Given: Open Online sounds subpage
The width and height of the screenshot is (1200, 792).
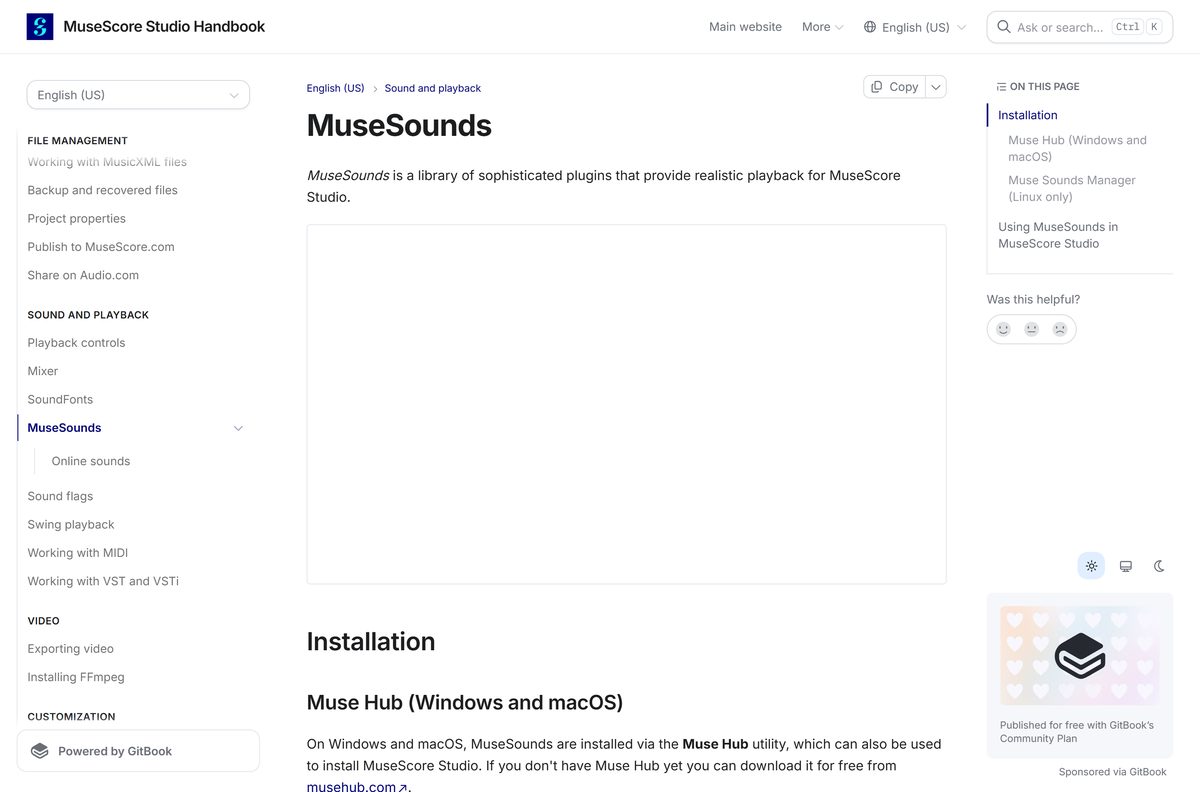Looking at the screenshot, I should pyautogui.click(x=91, y=461).
